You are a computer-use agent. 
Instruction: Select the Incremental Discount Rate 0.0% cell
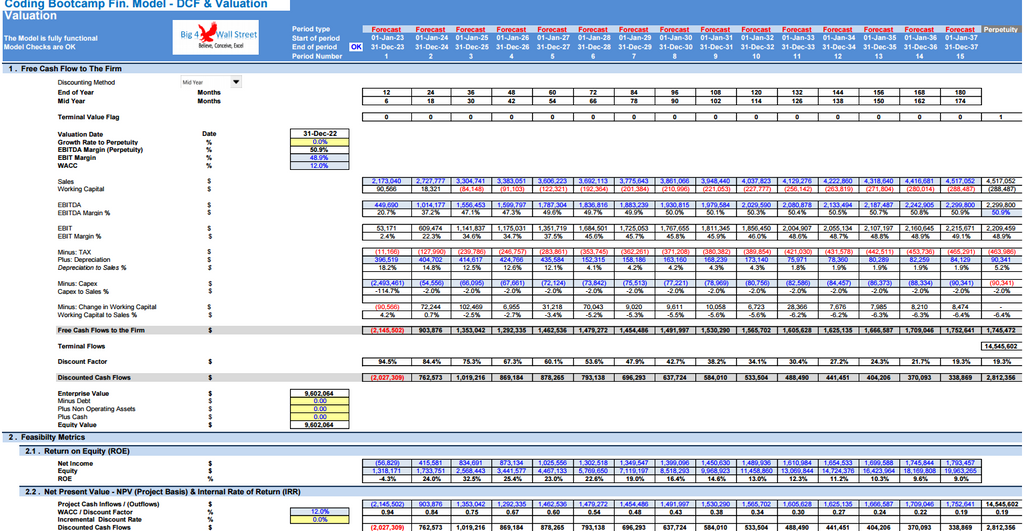(x=319, y=519)
